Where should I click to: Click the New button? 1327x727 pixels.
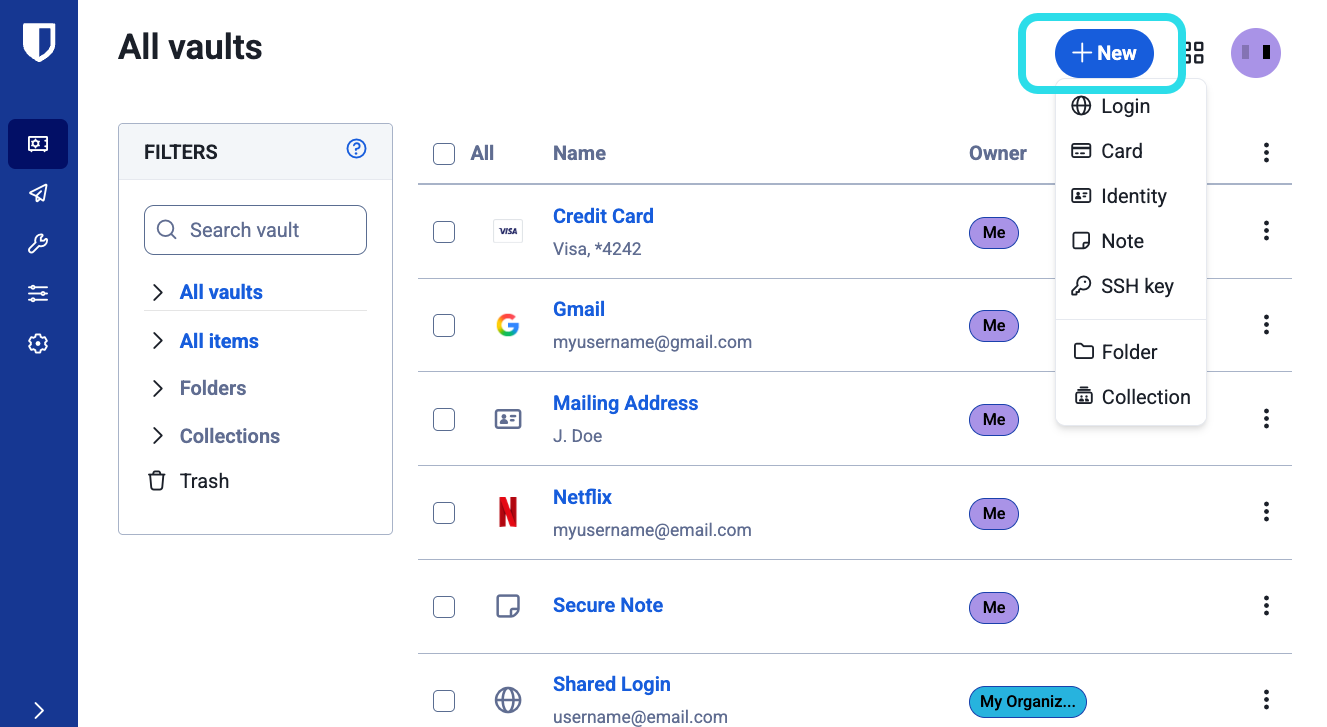coord(1103,54)
